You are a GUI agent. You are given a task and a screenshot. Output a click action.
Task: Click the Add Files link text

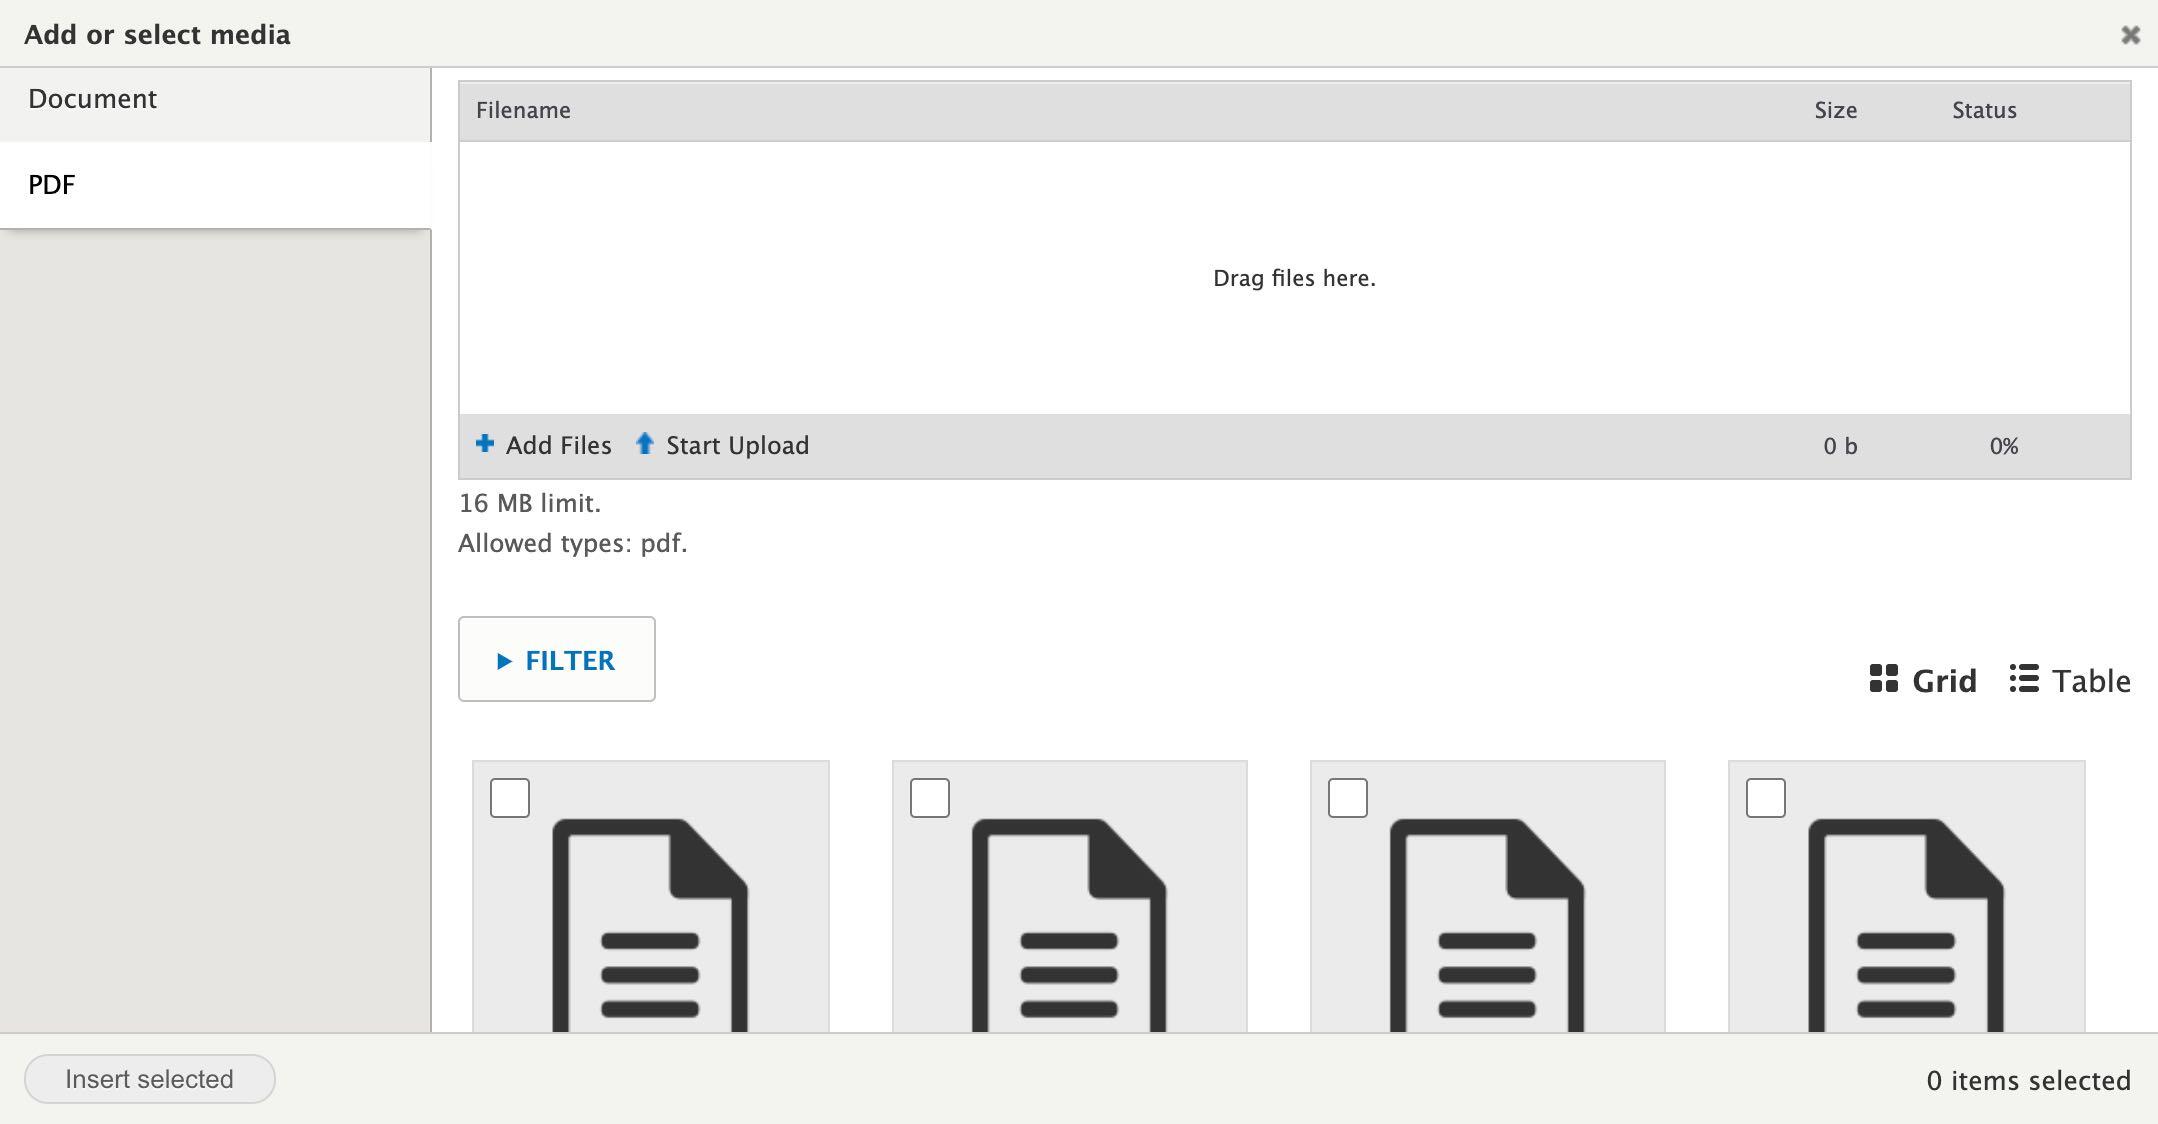(x=558, y=446)
